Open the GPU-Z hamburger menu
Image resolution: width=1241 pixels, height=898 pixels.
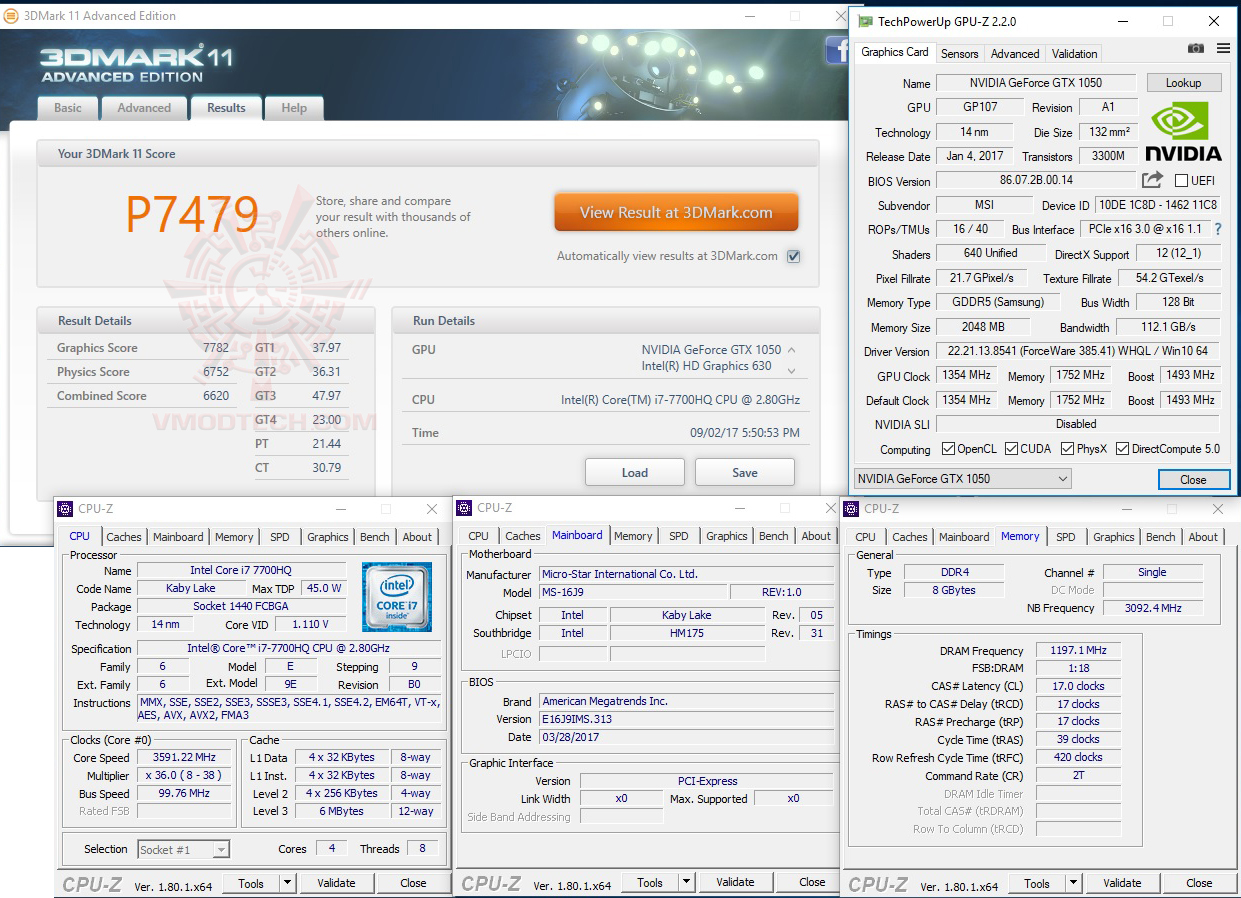coord(1222,48)
